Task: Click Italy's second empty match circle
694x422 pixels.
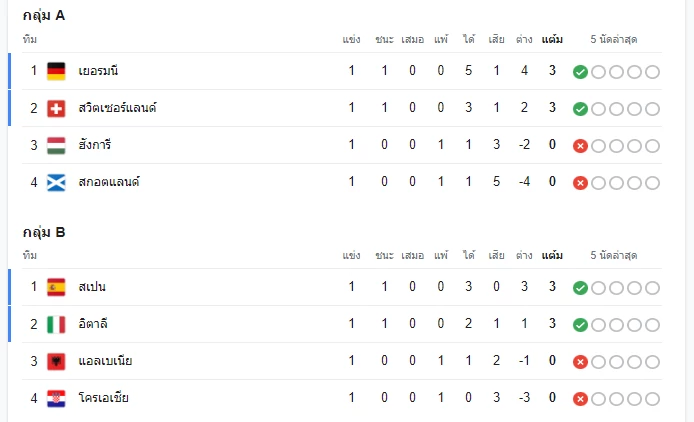Action: click(x=617, y=325)
